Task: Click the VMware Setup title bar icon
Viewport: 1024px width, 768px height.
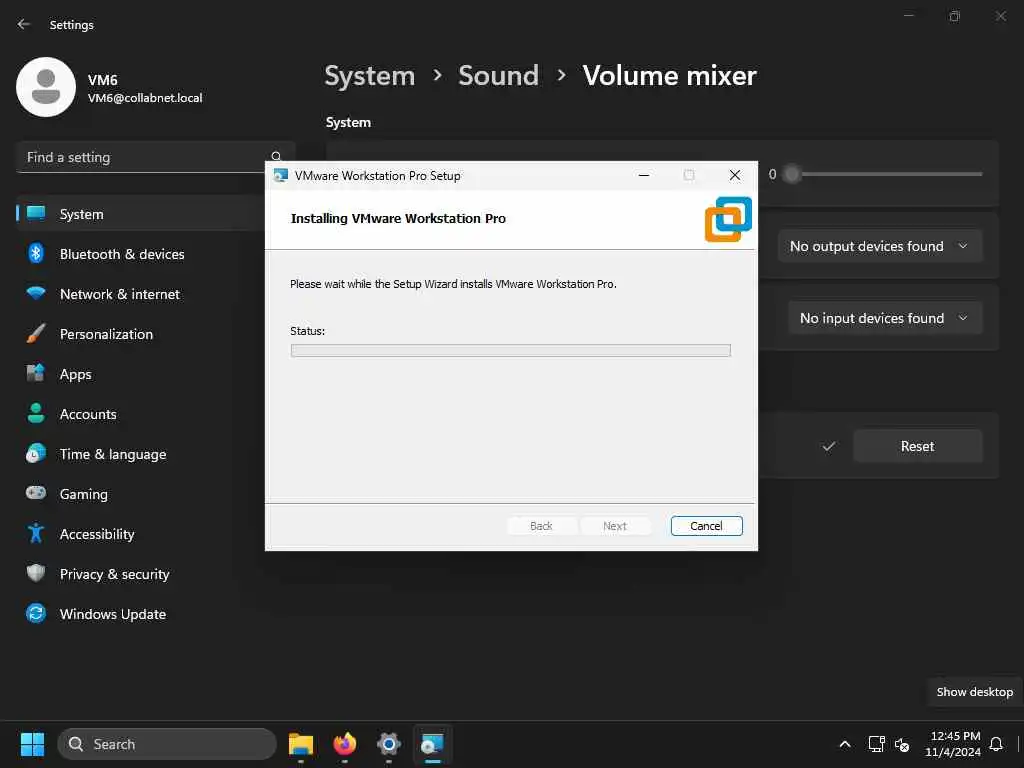Action: pyautogui.click(x=281, y=176)
